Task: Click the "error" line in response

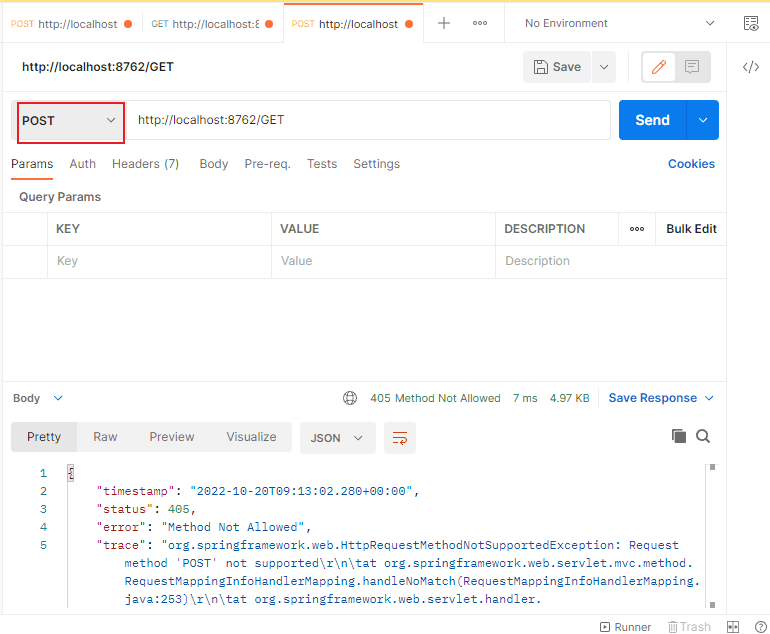Action: 203,527
